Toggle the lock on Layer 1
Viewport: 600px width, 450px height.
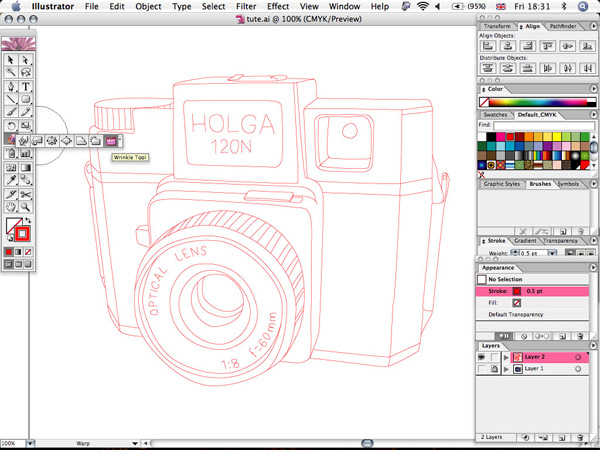494,369
